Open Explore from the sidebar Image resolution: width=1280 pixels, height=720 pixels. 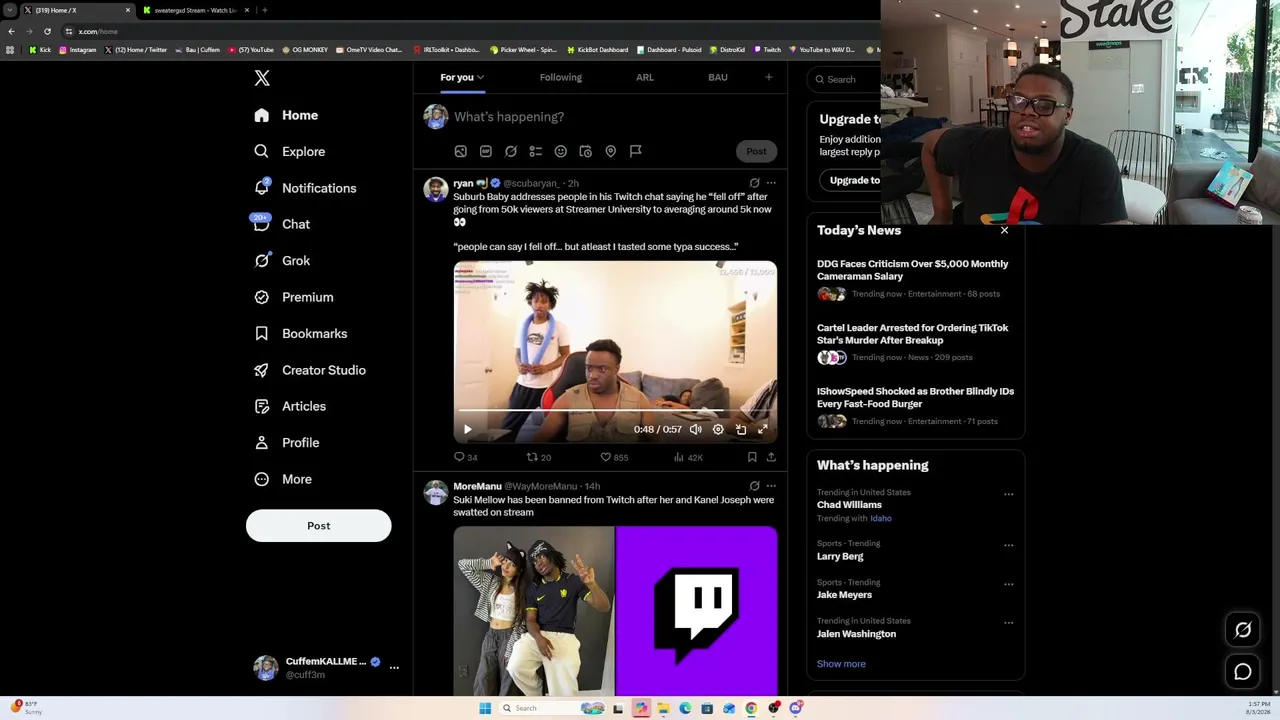289,152
